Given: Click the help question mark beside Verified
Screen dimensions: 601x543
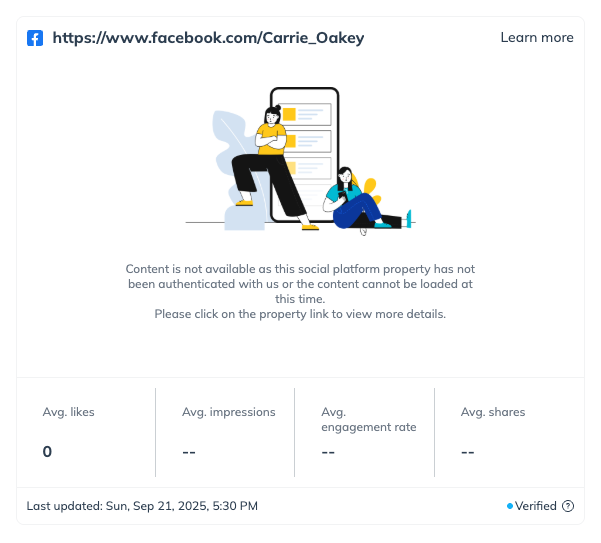Looking at the screenshot, I should [568, 506].
